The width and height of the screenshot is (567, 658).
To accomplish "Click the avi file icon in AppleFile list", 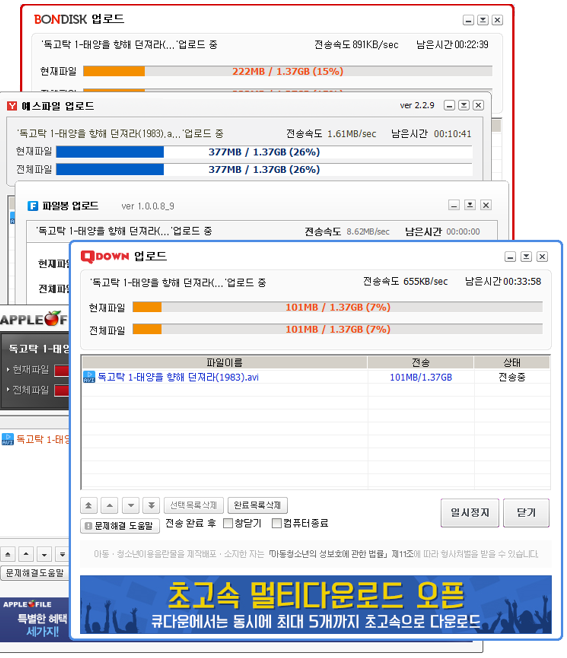I will (x=8, y=439).
